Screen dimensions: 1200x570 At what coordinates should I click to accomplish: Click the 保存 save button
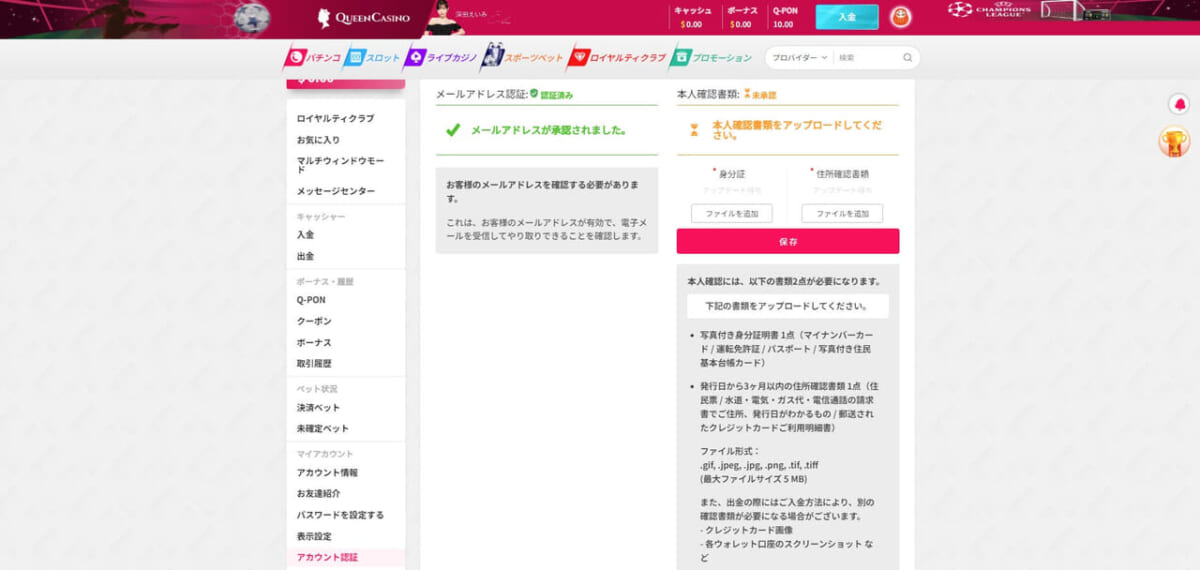(788, 241)
